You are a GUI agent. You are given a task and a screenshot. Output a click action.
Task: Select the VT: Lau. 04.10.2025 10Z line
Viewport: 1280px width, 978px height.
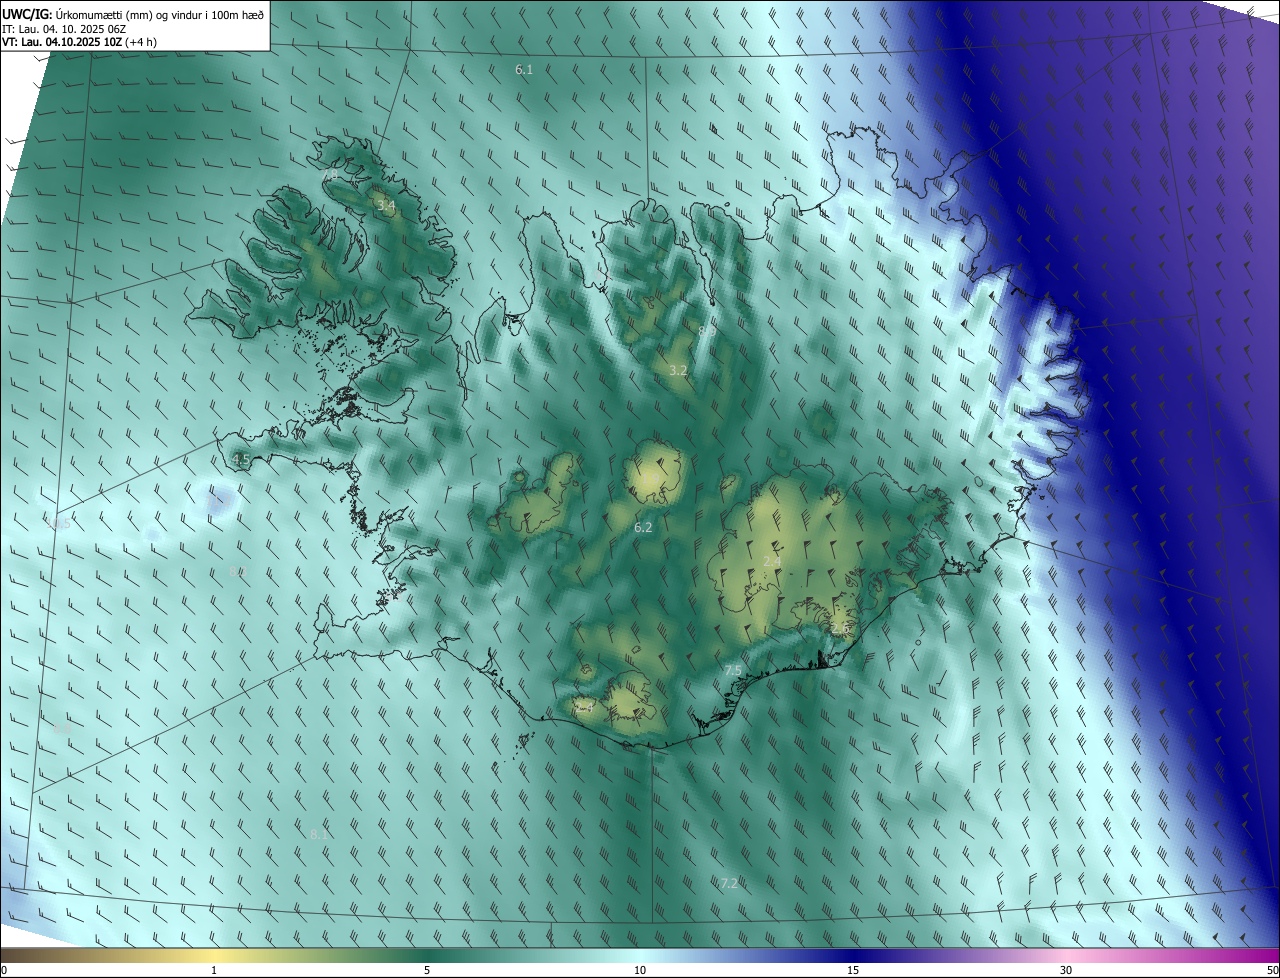tap(79, 42)
